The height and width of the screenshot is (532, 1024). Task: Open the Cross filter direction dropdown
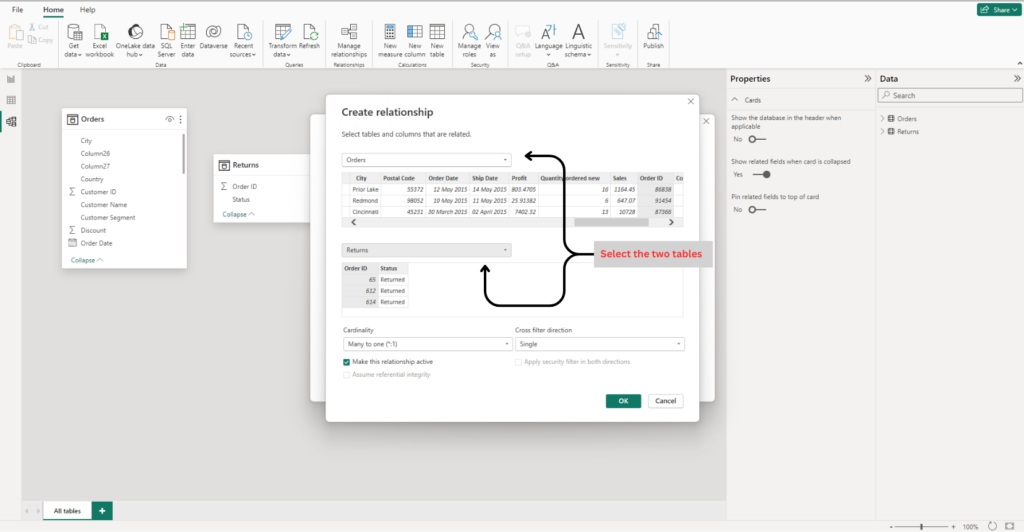(600, 344)
